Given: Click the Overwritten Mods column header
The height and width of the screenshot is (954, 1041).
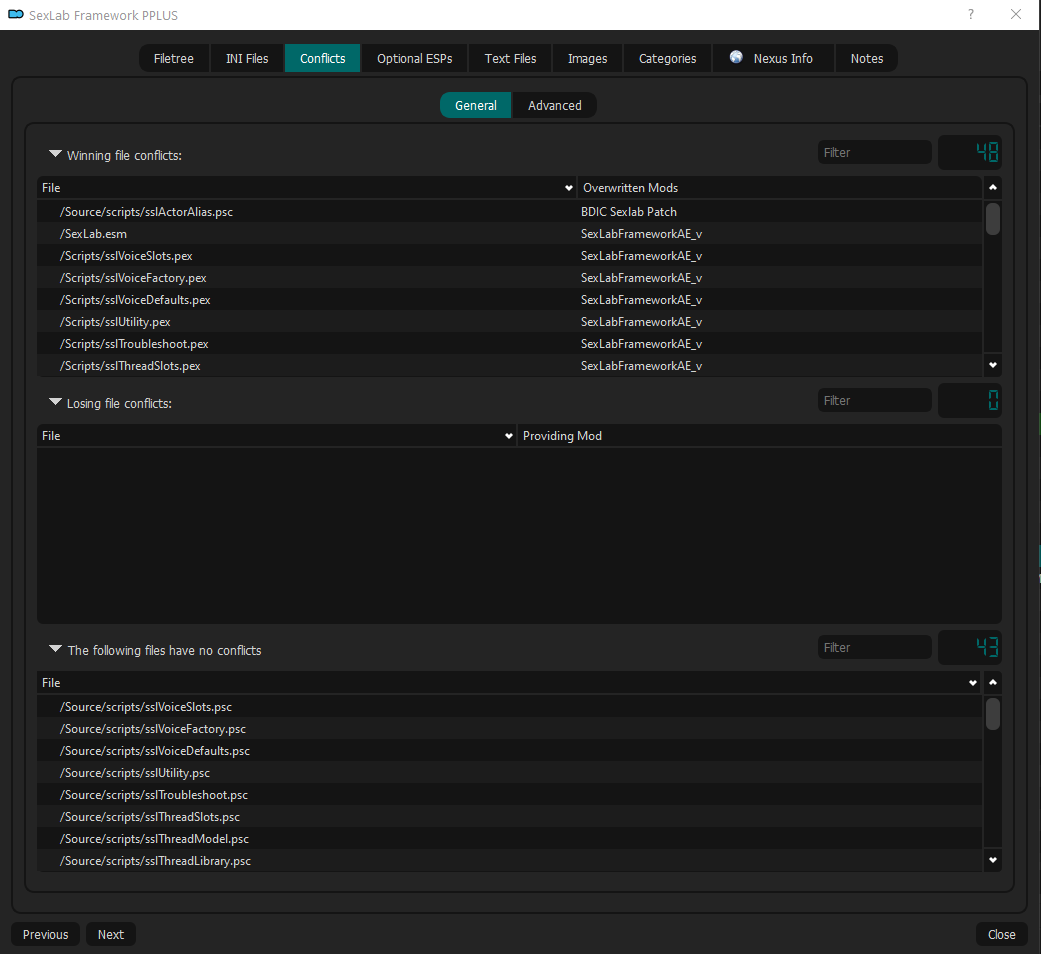Looking at the screenshot, I should click(779, 188).
